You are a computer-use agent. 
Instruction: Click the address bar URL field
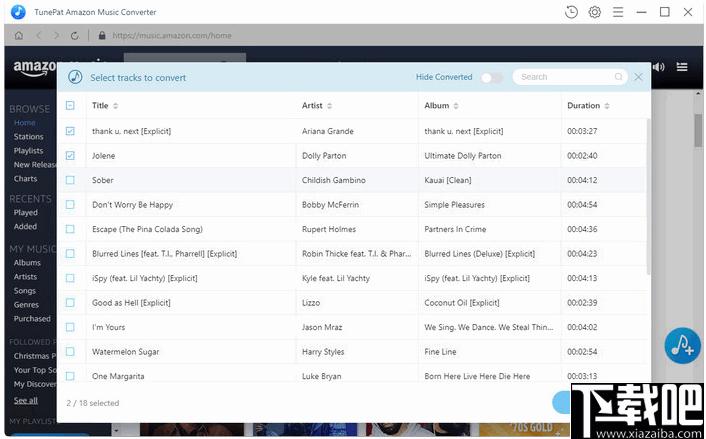[x=172, y=36]
